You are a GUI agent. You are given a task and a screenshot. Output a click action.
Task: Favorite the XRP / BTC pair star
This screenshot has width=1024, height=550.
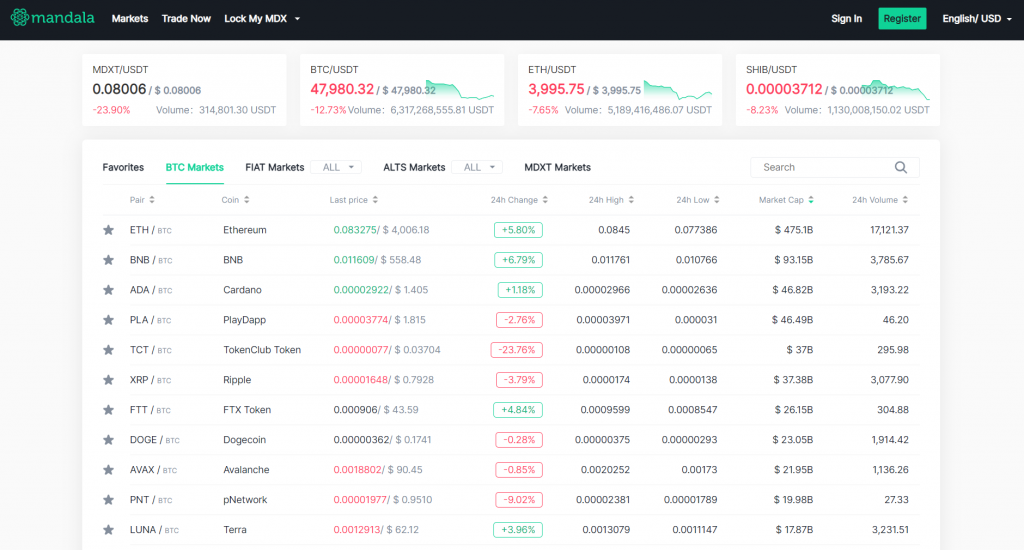108,380
